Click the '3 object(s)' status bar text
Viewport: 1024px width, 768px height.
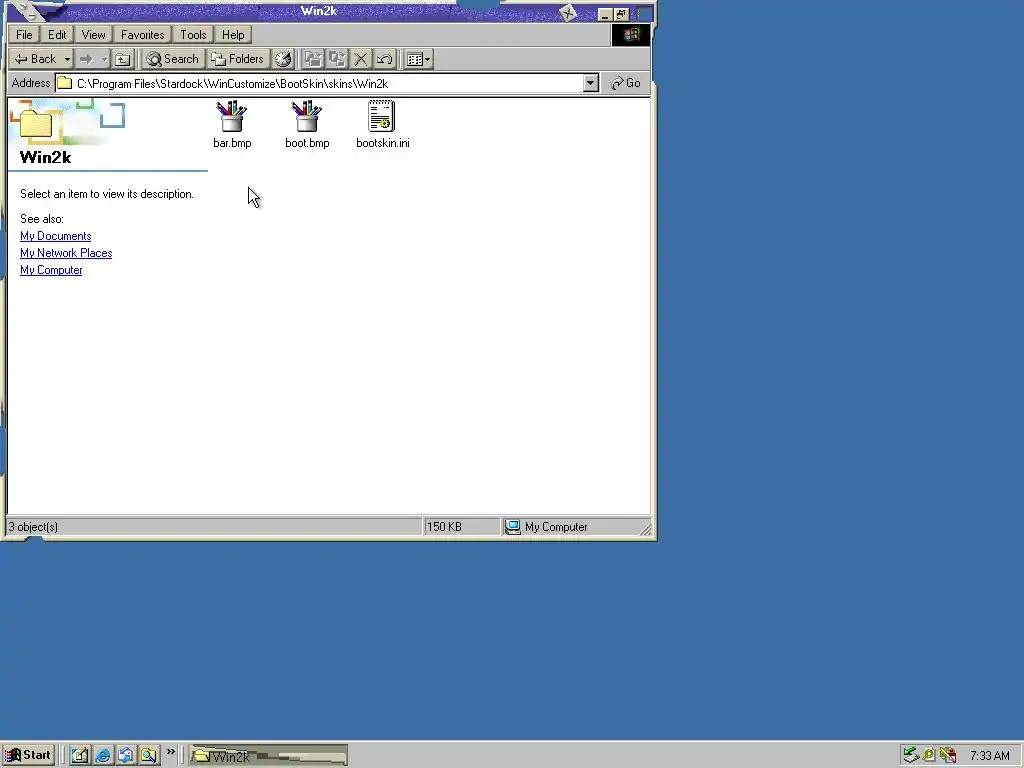33,527
